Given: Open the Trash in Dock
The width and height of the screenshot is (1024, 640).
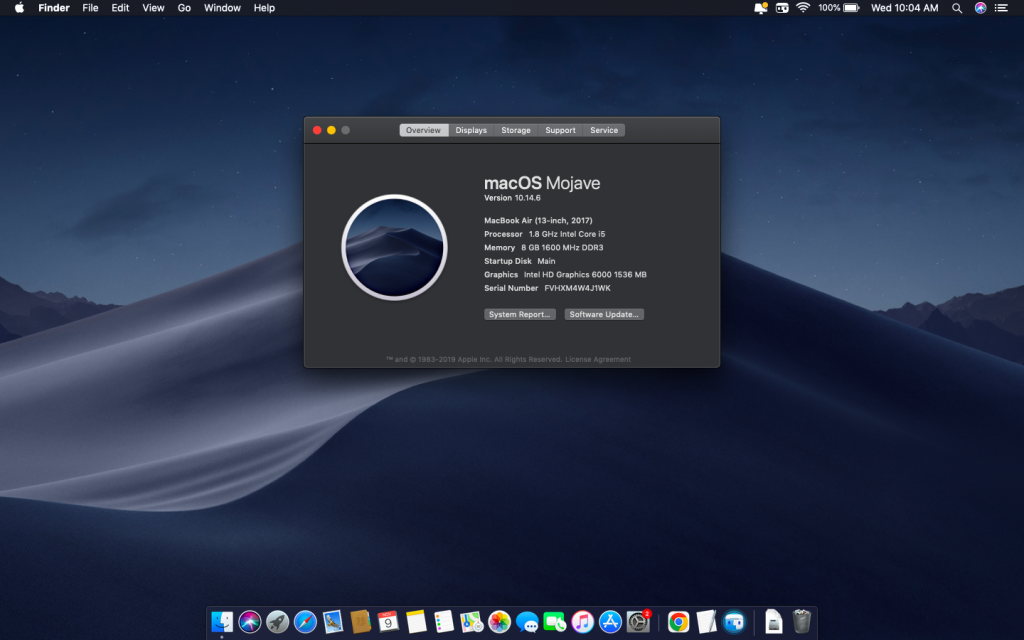Looking at the screenshot, I should (801, 622).
